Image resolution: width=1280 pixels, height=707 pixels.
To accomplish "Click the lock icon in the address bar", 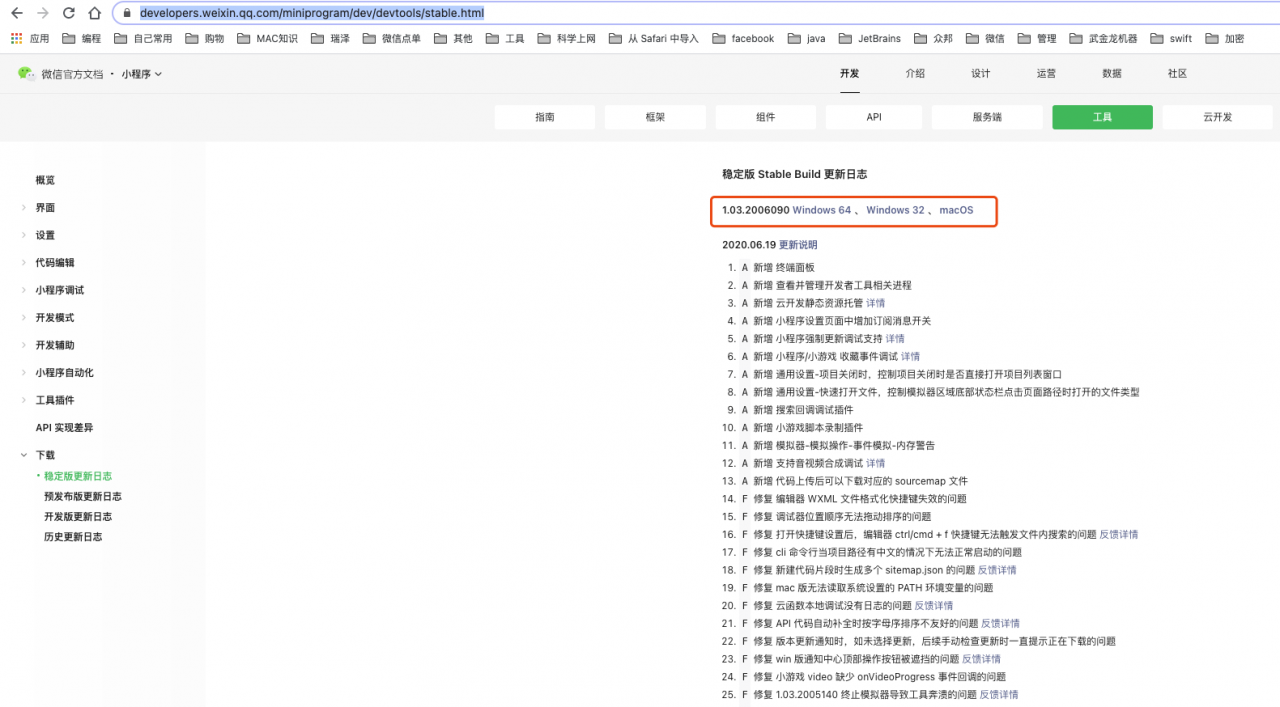I will tap(127, 13).
